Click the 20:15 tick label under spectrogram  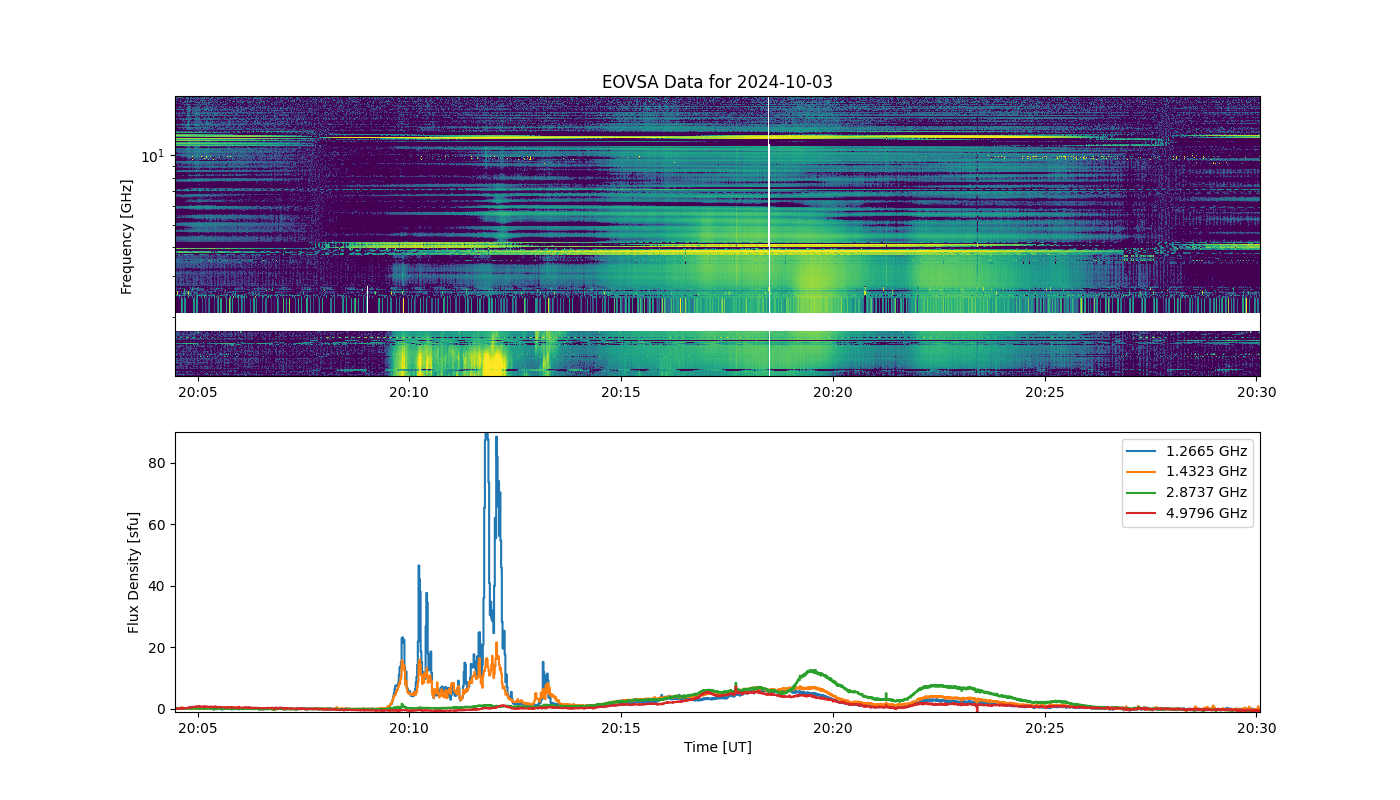(621, 392)
